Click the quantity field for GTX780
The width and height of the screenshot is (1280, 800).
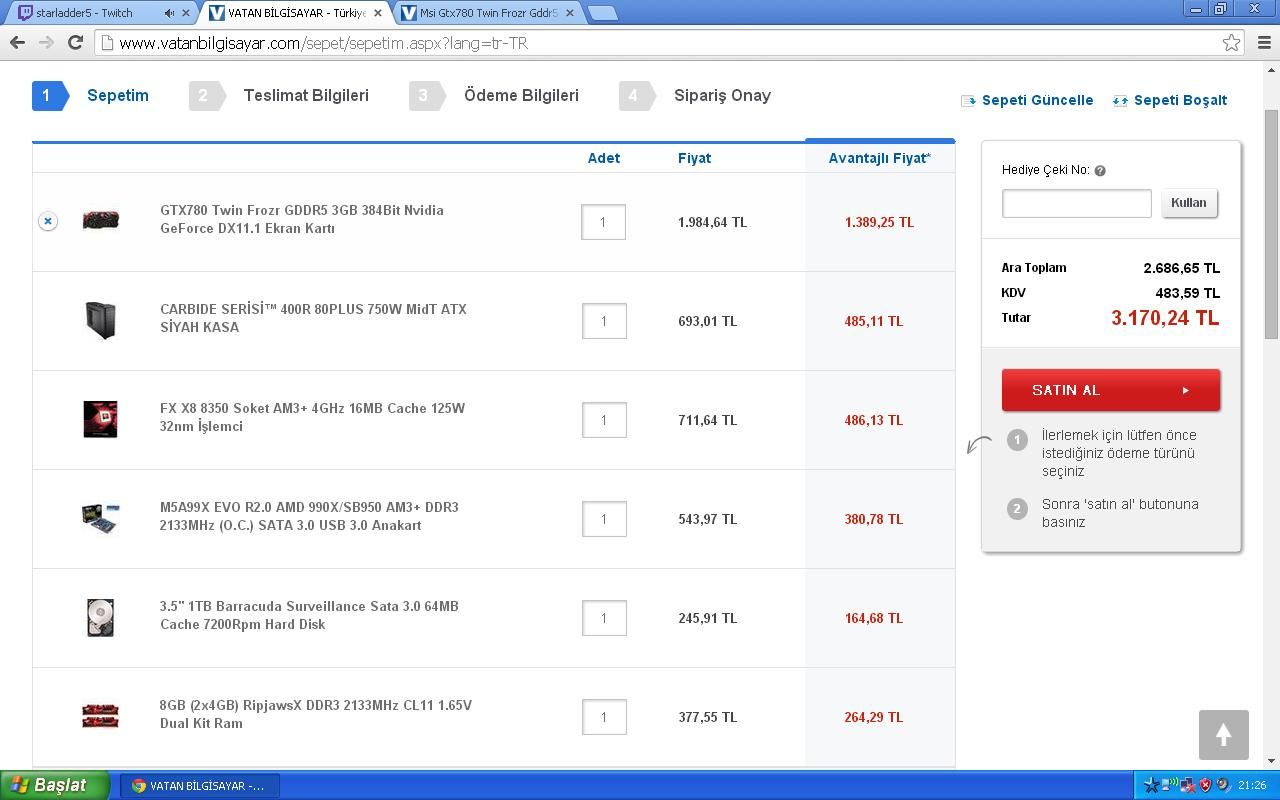pyautogui.click(x=603, y=222)
